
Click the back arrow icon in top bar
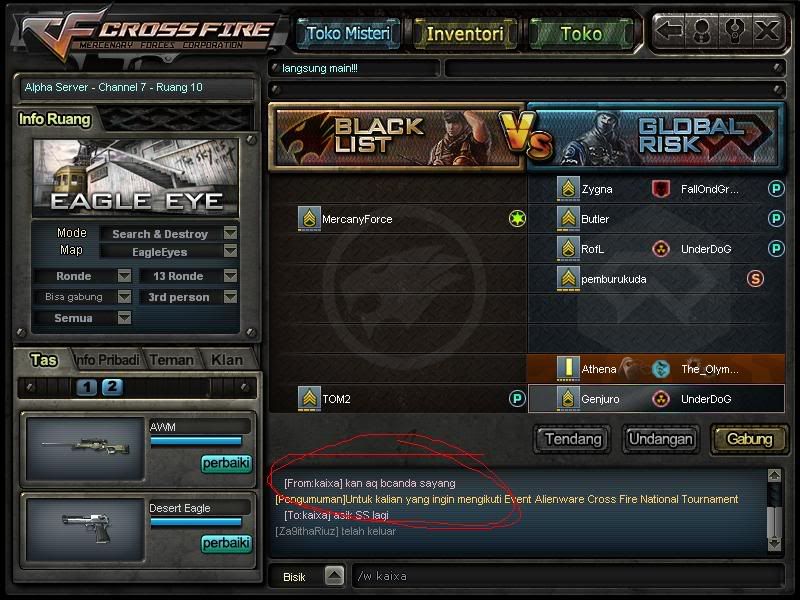point(669,32)
